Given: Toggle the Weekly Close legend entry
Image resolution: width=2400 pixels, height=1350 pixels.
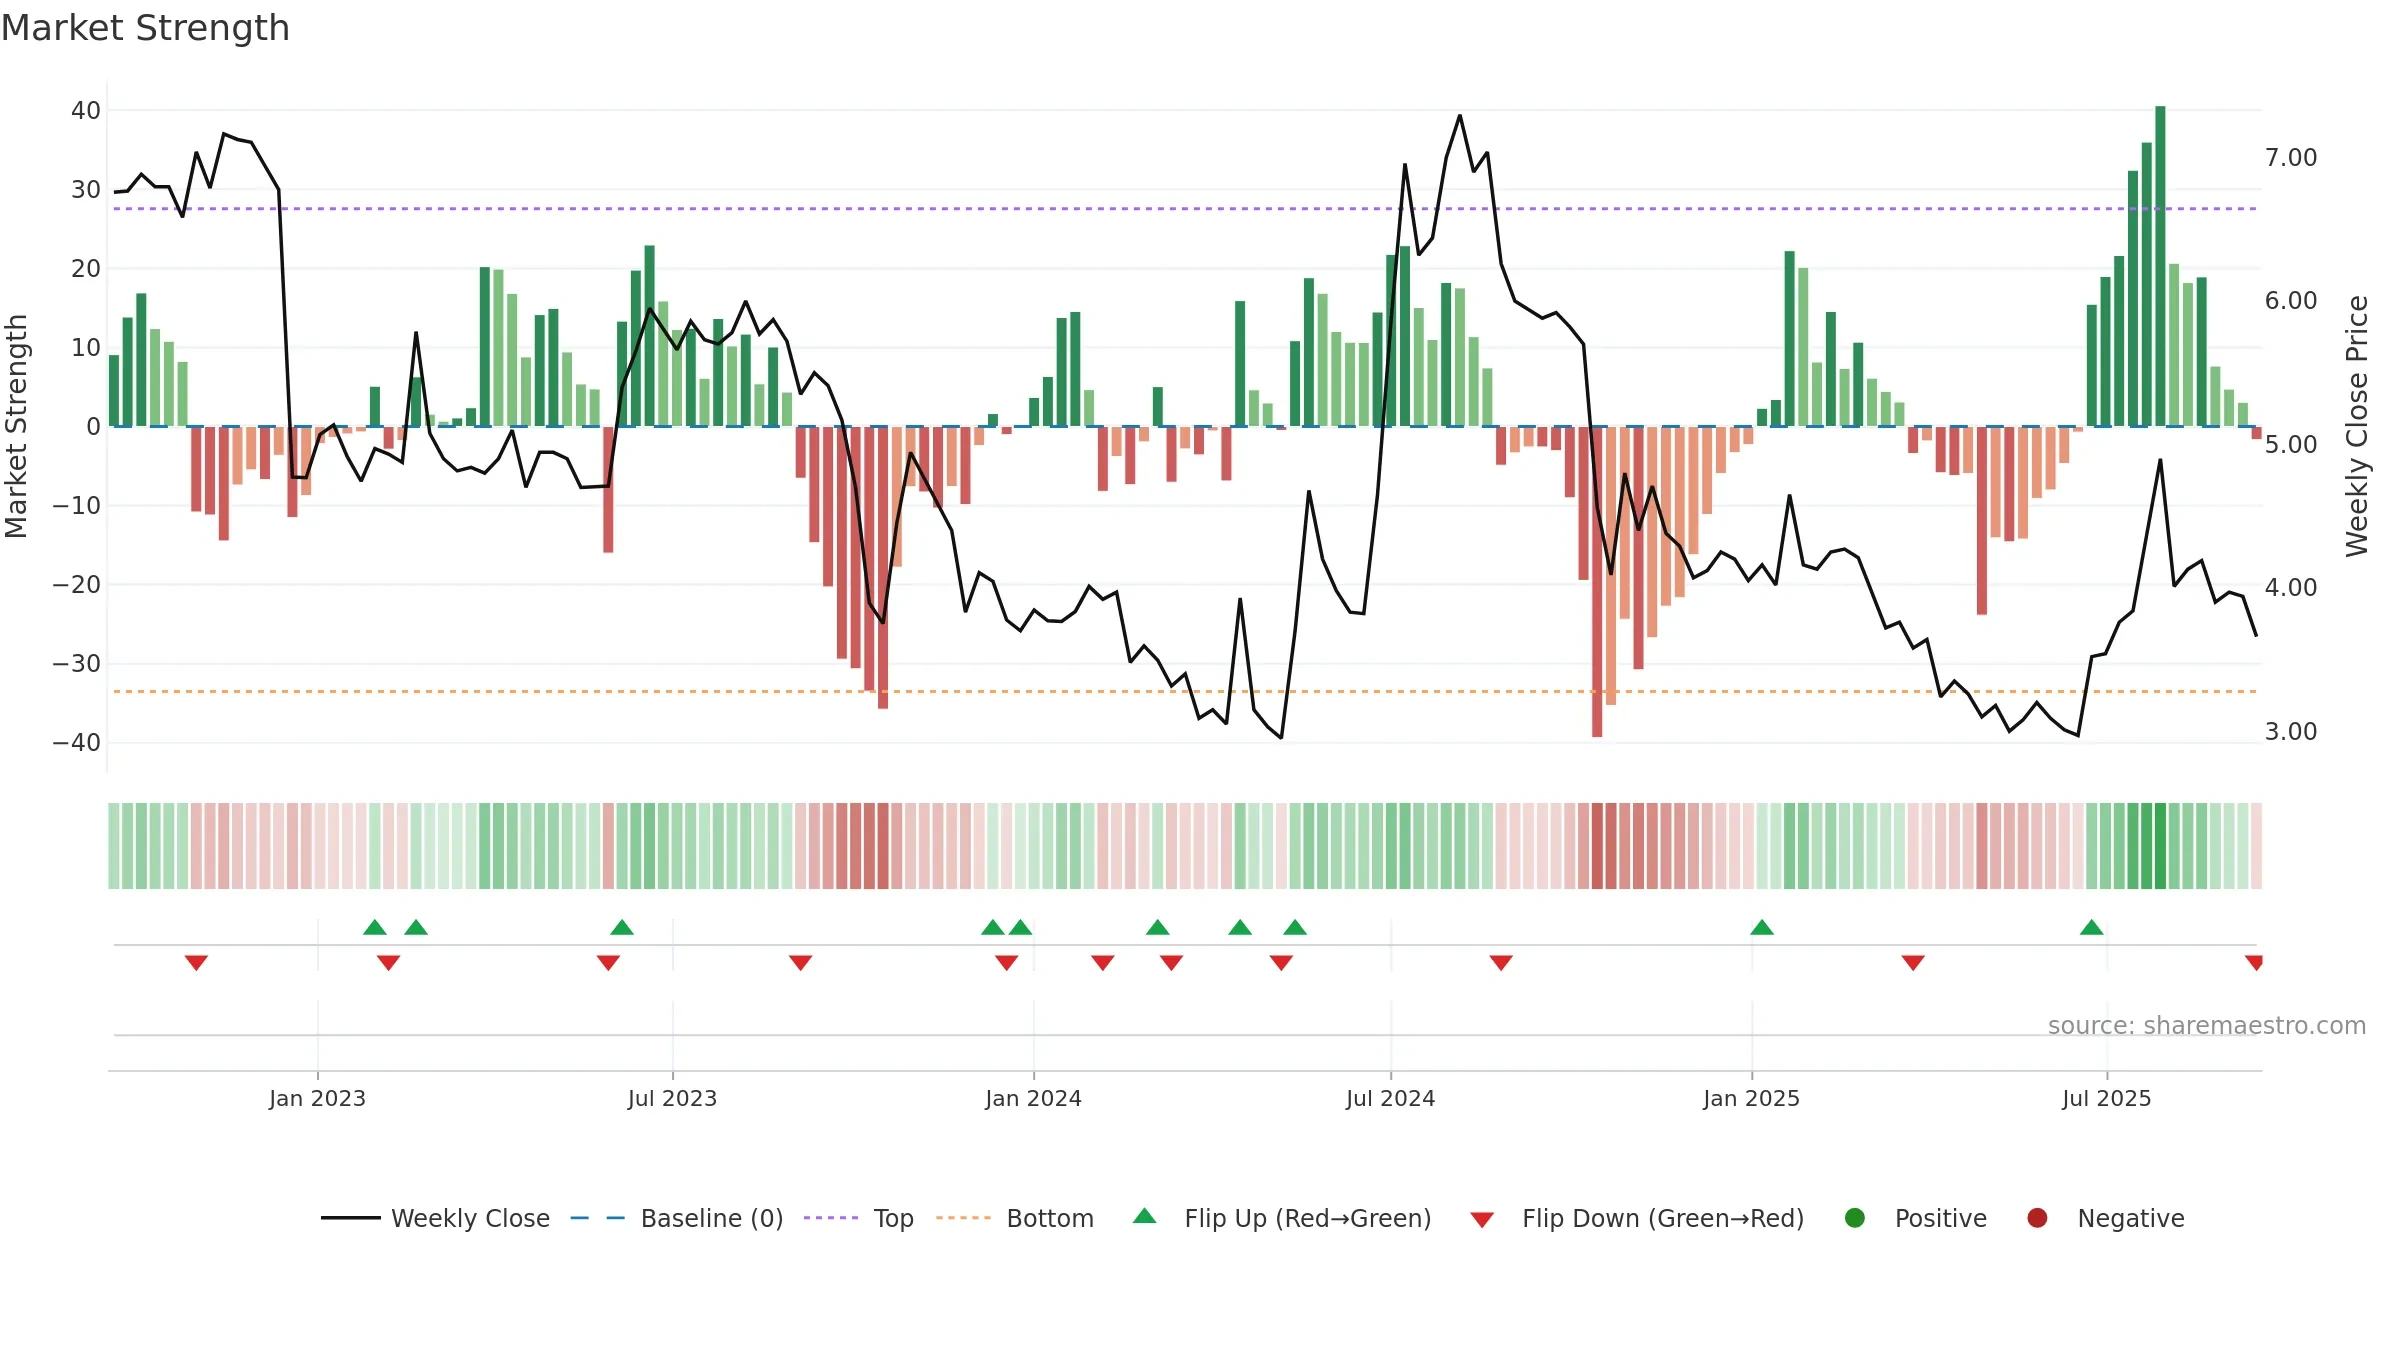Looking at the screenshot, I should click(436, 1218).
